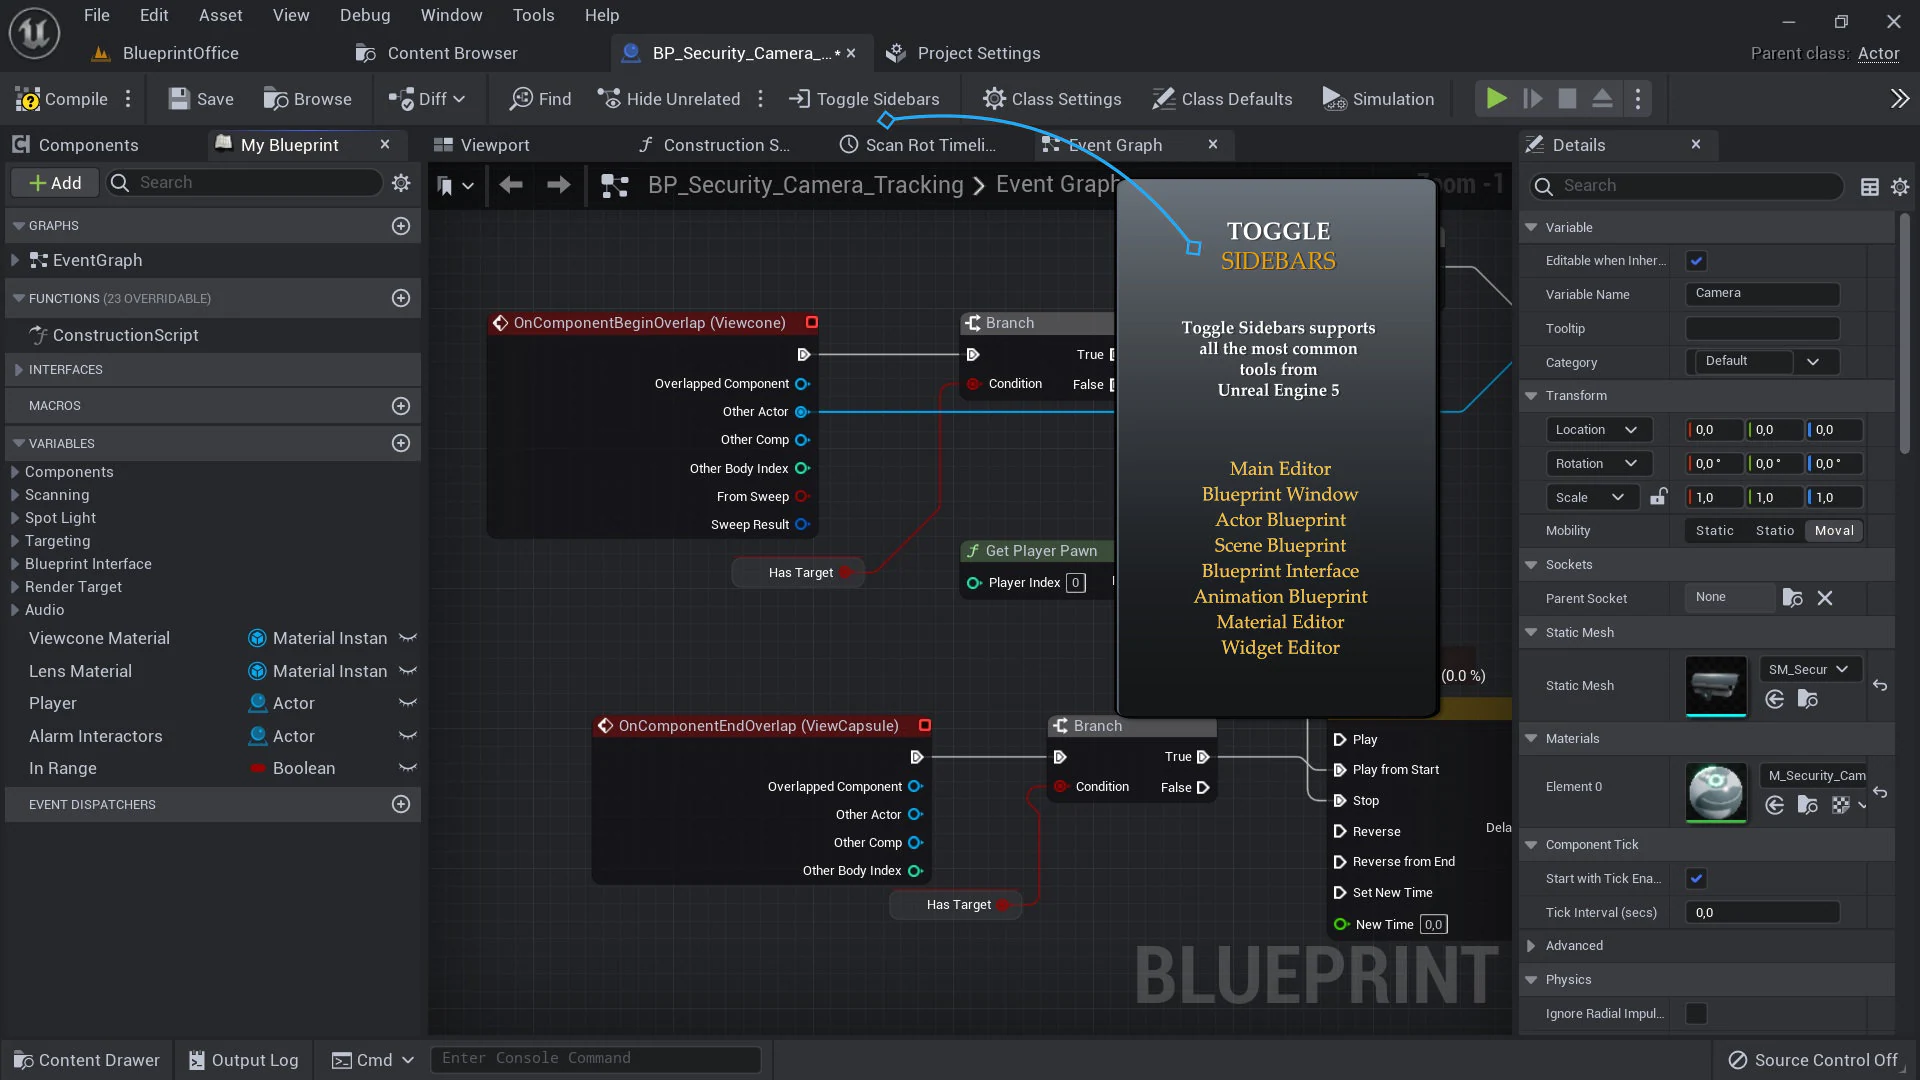Screen dimensions: 1920x1080
Task: Set Mobility to Static
Action: 1714,531
